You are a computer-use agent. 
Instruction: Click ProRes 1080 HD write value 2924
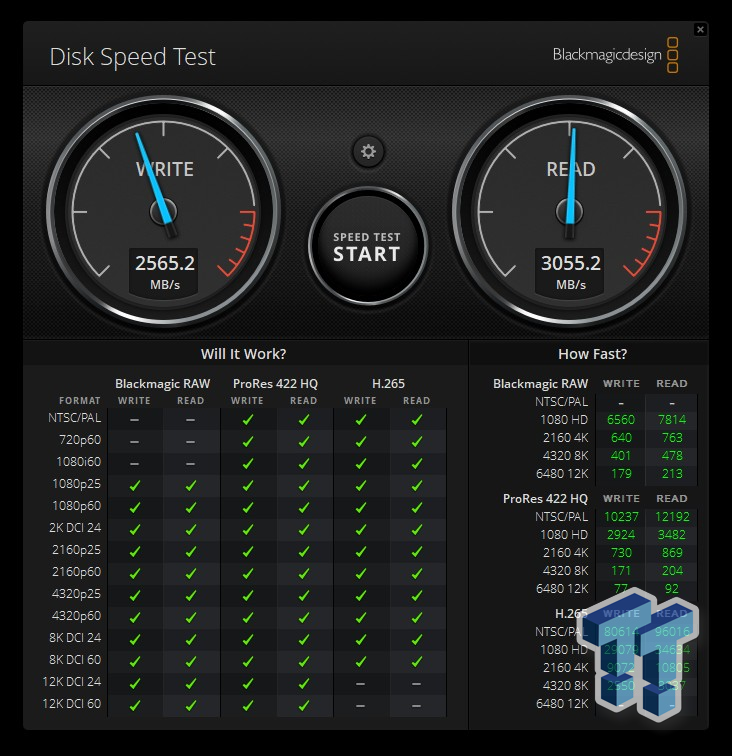tap(621, 535)
